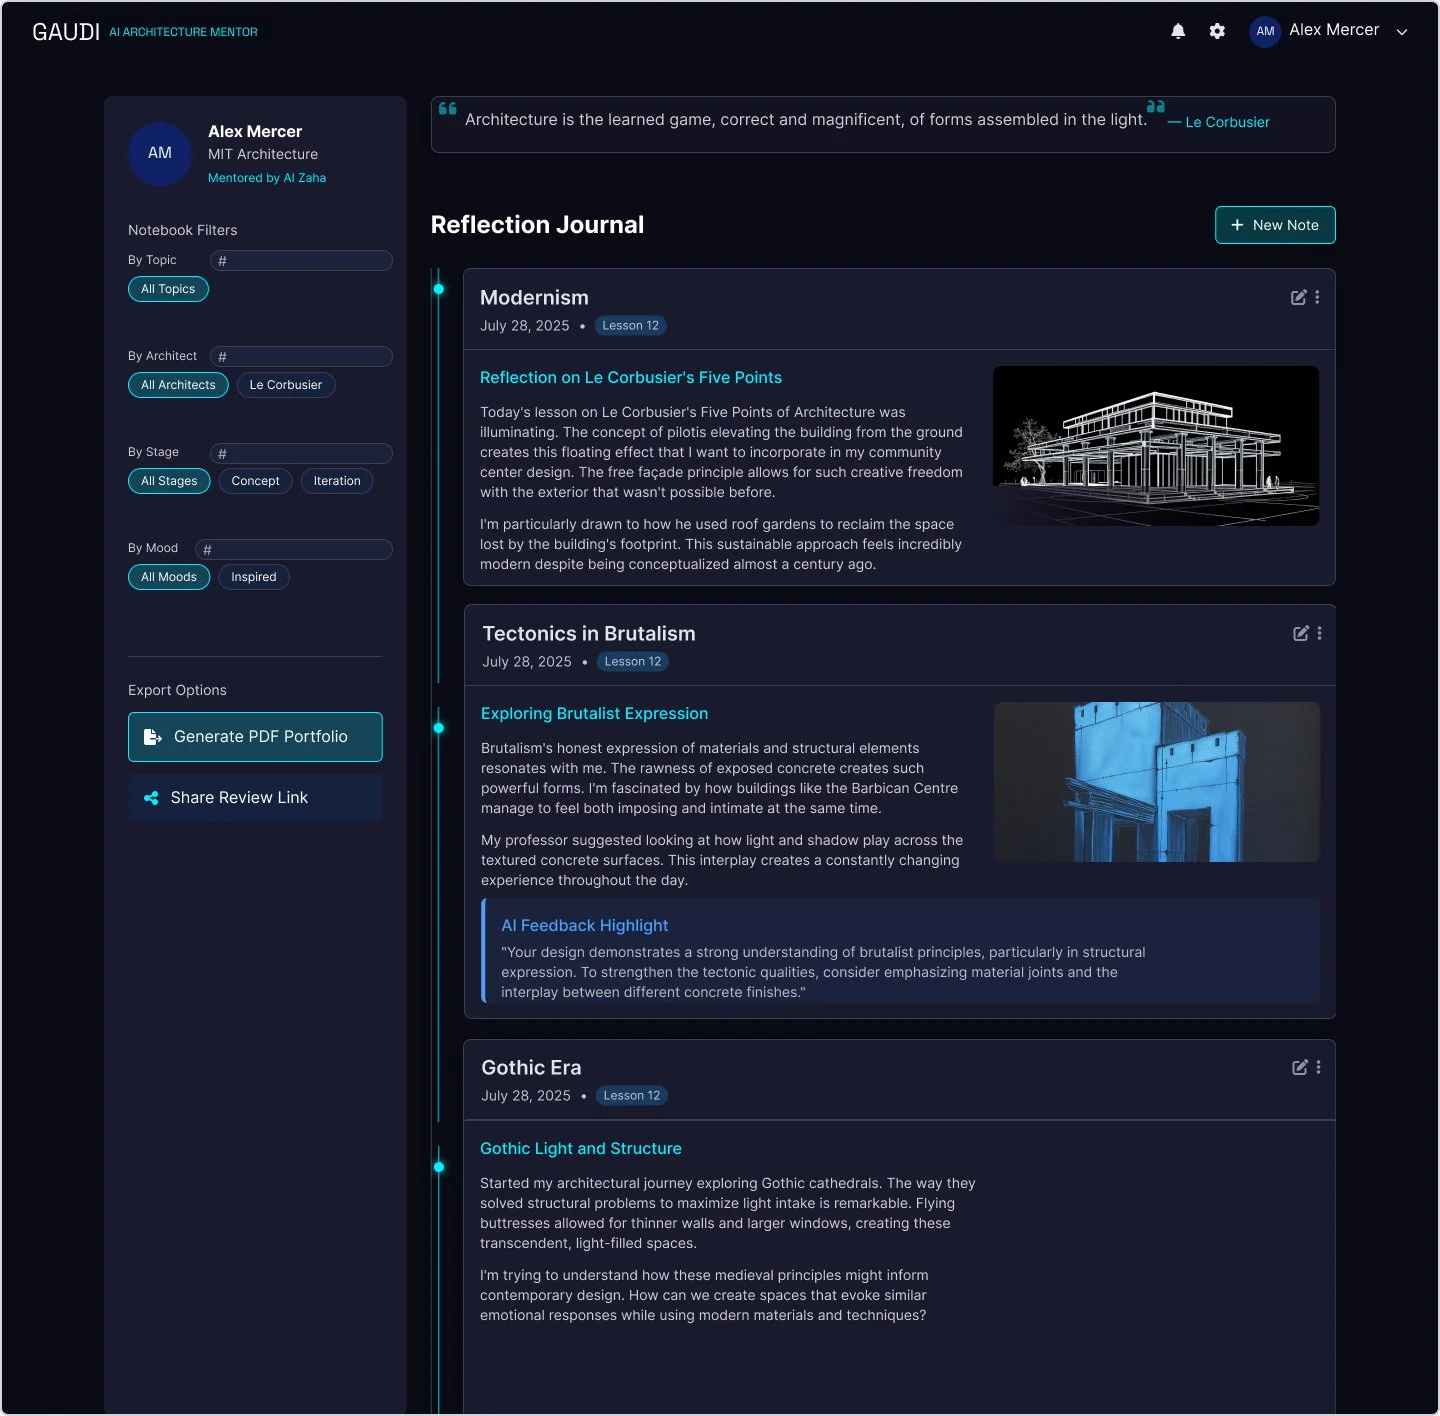Toggle the Inspired mood chip
This screenshot has width=1440, height=1416.
254,577
